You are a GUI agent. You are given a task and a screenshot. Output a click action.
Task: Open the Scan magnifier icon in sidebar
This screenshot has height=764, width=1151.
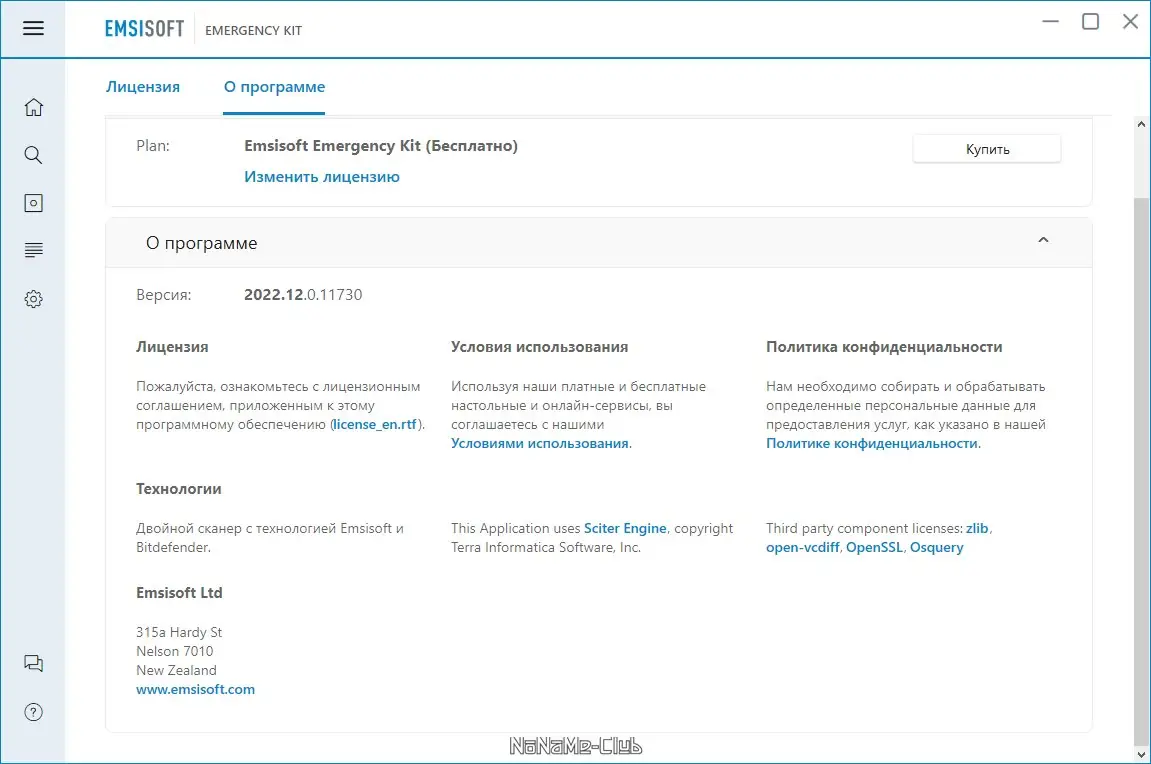(x=33, y=155)
